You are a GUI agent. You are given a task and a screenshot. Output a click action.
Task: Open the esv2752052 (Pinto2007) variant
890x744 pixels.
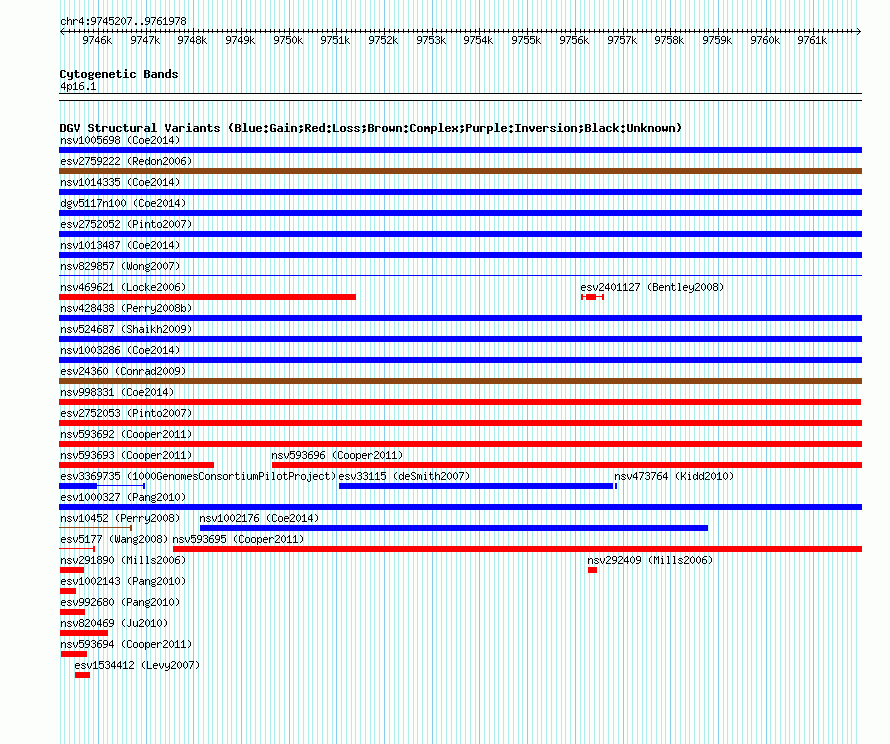click(126, 224)
